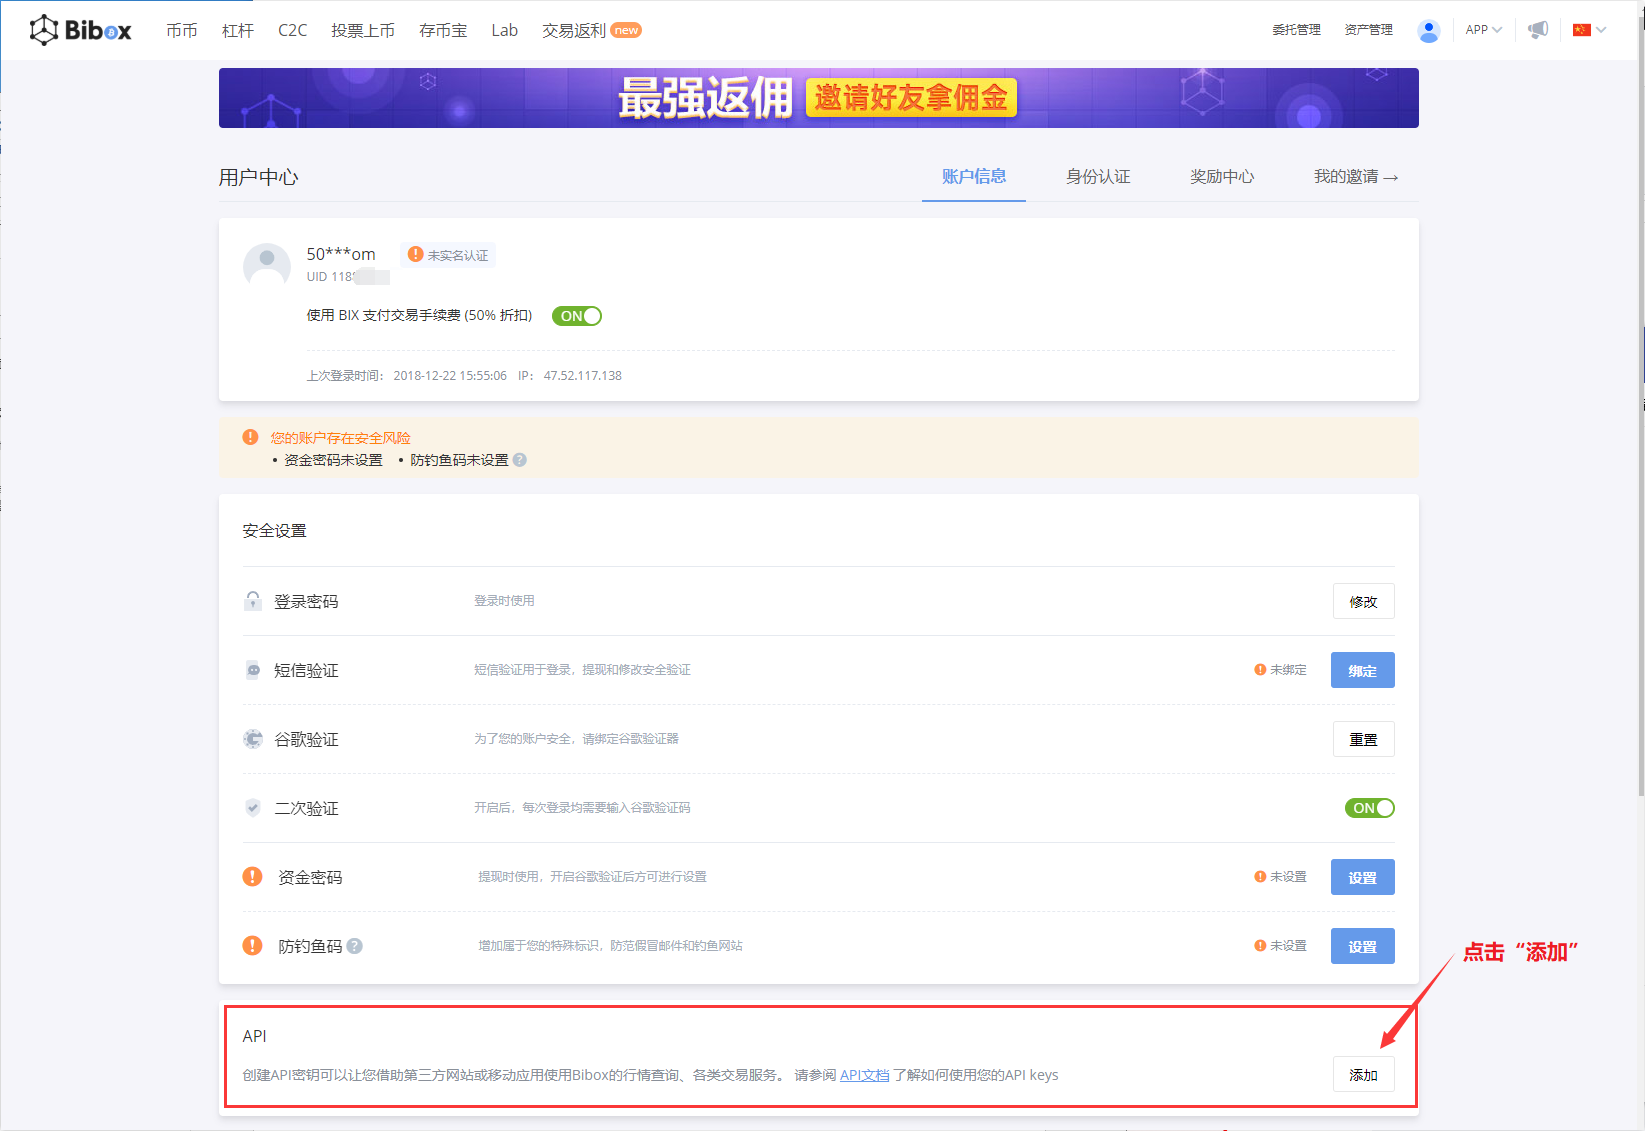The image size is (1645, 1131).
Task: Click the username 50***om
Action: coord(341,254)
